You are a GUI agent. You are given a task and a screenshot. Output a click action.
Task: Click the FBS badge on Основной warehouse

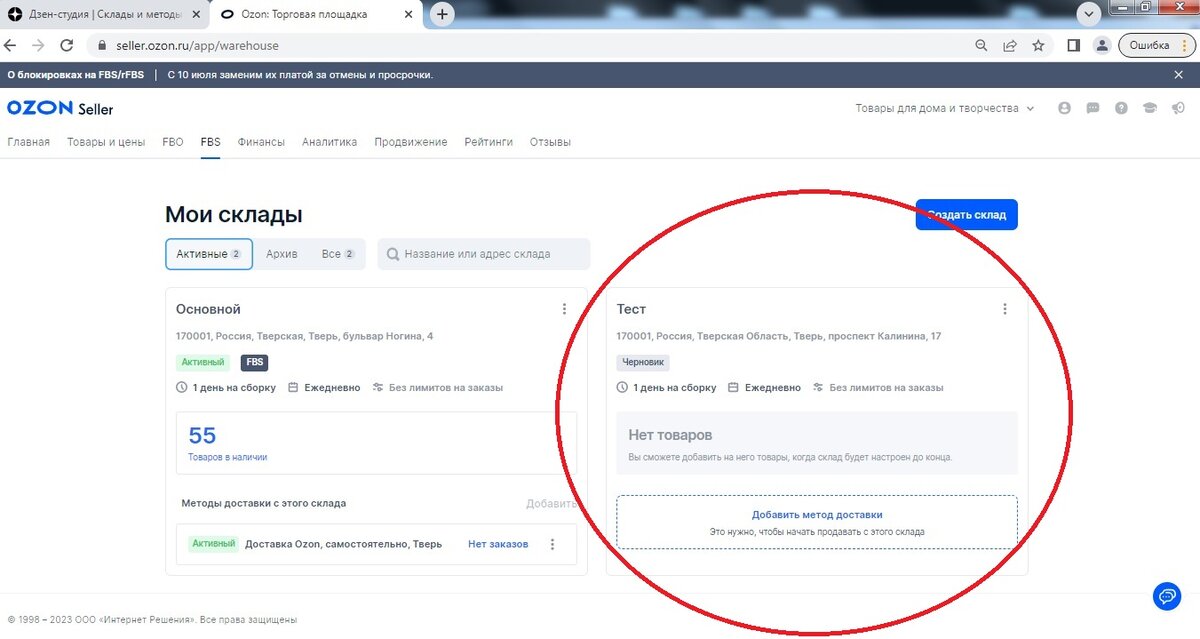pos(254,363)
